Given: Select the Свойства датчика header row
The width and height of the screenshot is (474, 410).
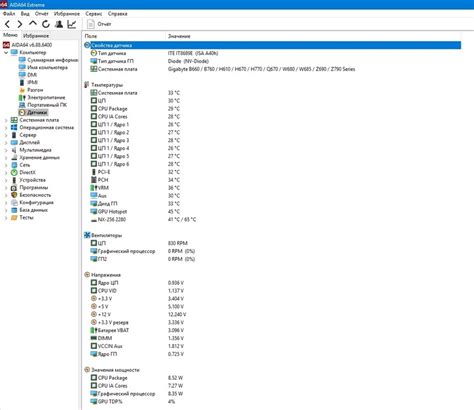Looking at the screenshot, I should click(x=272, y=45).
